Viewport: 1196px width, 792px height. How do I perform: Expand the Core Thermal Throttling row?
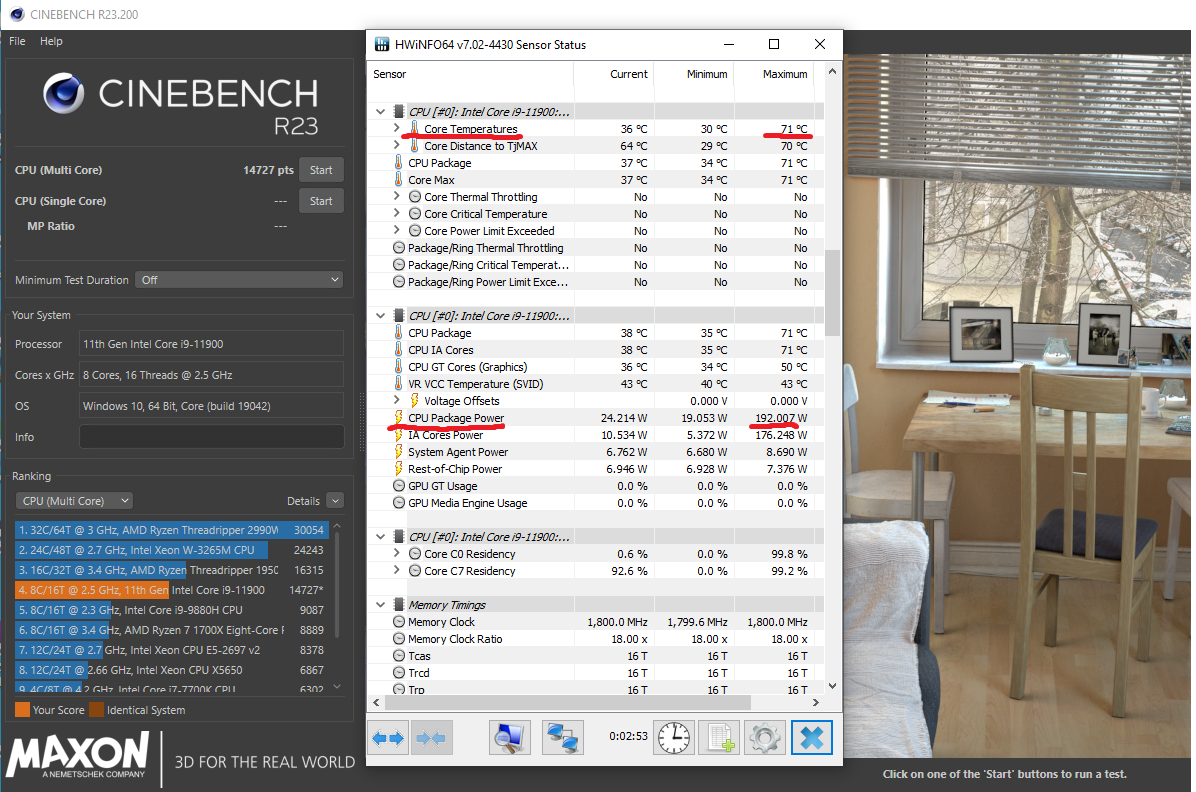point(397,196)
